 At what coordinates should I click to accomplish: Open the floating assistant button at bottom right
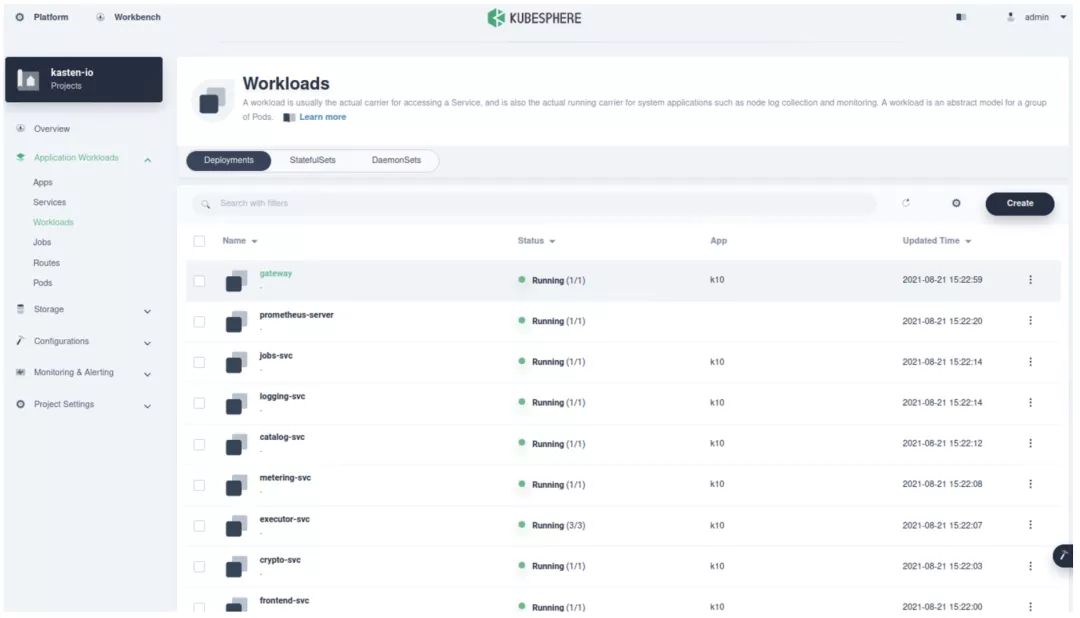tap(1063, 555)
